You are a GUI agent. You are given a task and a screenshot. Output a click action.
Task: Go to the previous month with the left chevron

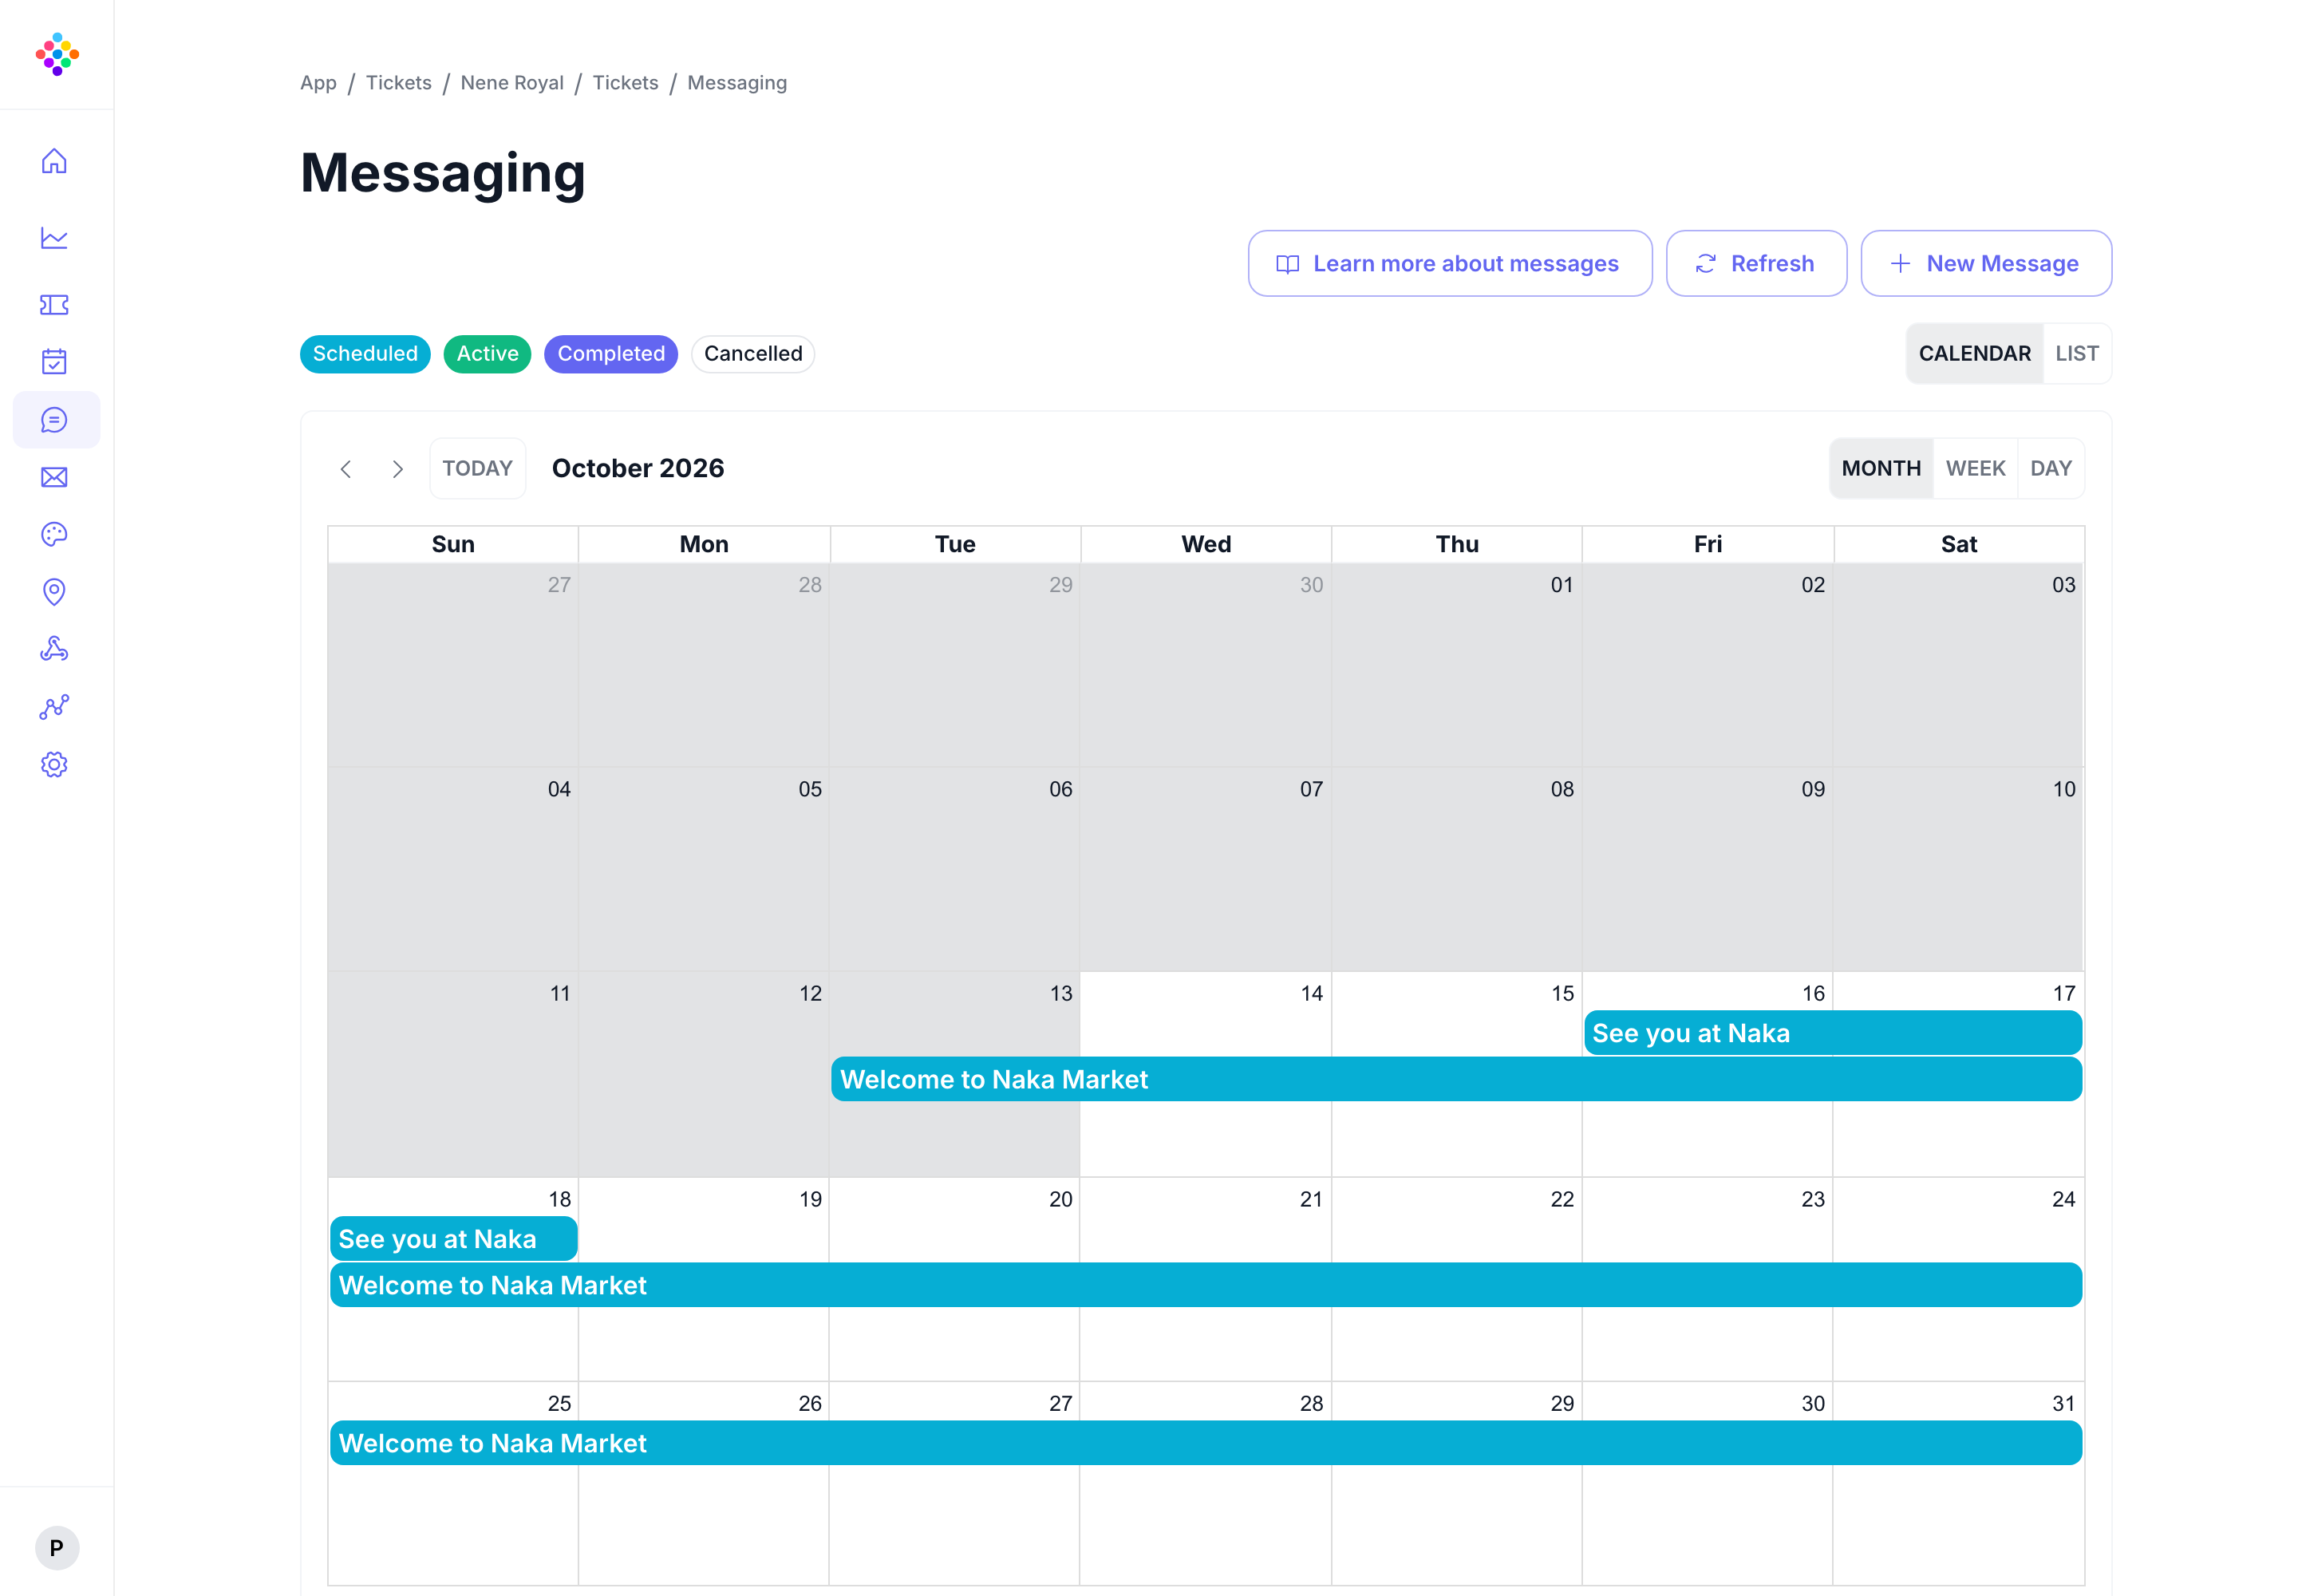pyautogui.click(x=346, y=468)
